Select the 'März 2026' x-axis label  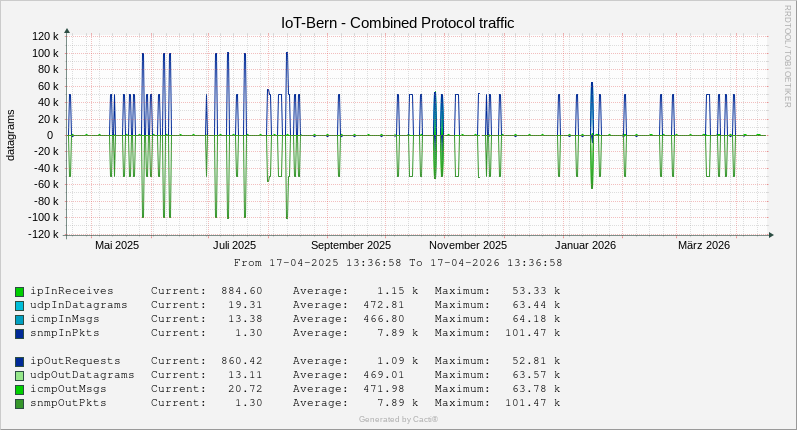tap(703, 245)
